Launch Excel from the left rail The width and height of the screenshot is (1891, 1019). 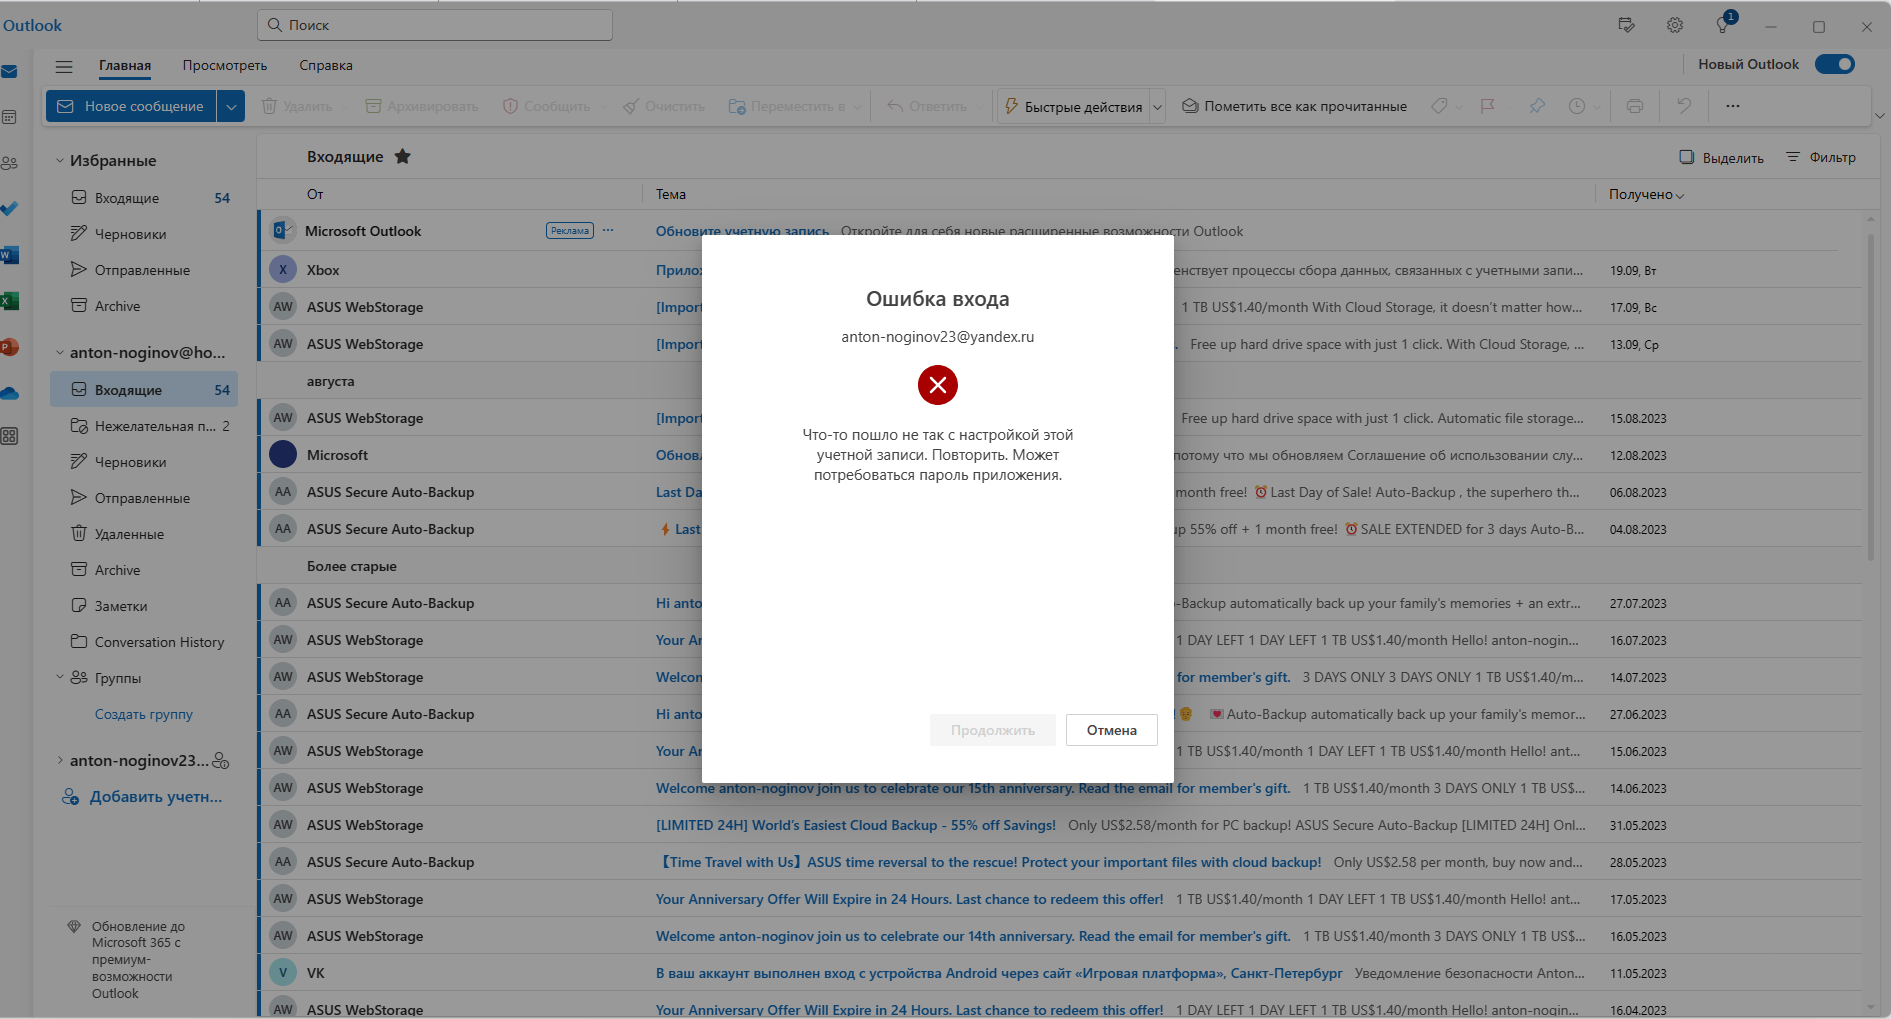point(9,301)
